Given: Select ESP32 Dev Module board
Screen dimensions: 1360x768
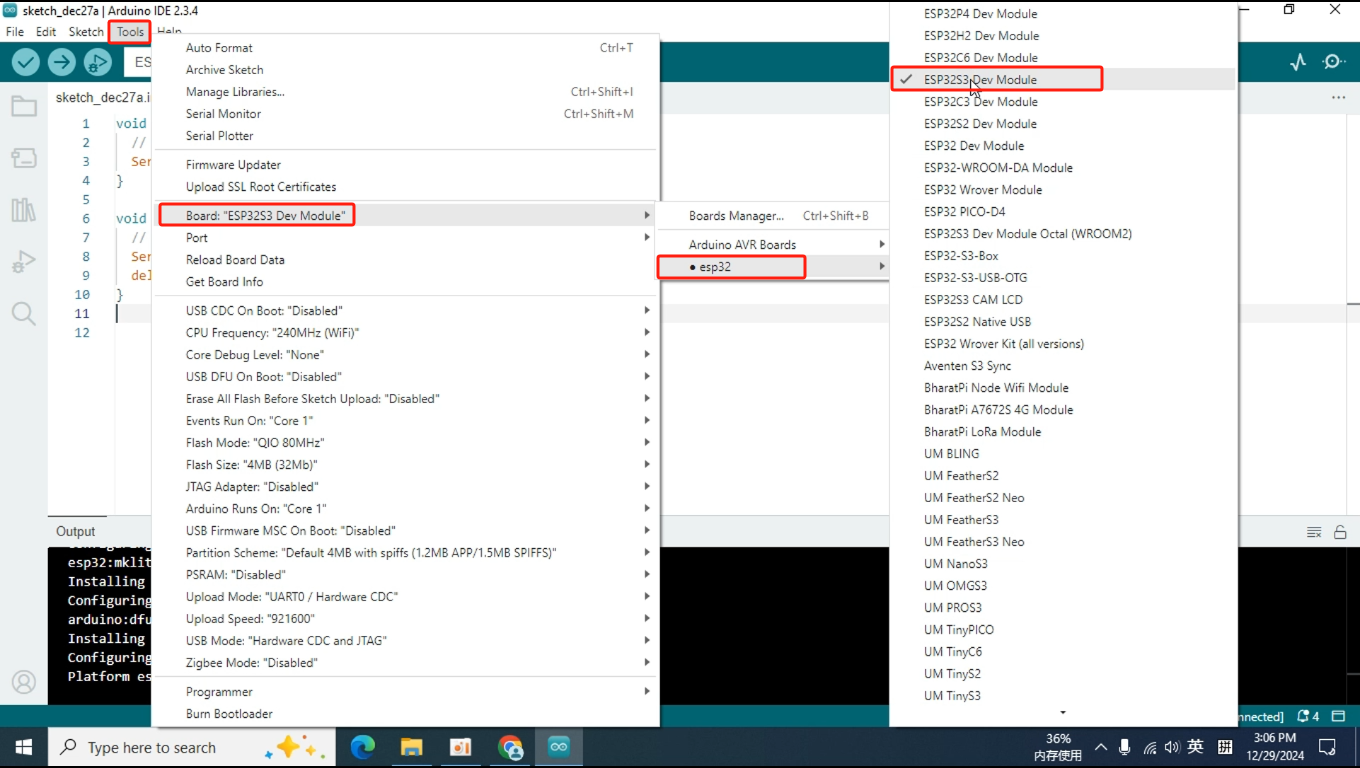Looking at the screenshot, I should (1062, 146).
